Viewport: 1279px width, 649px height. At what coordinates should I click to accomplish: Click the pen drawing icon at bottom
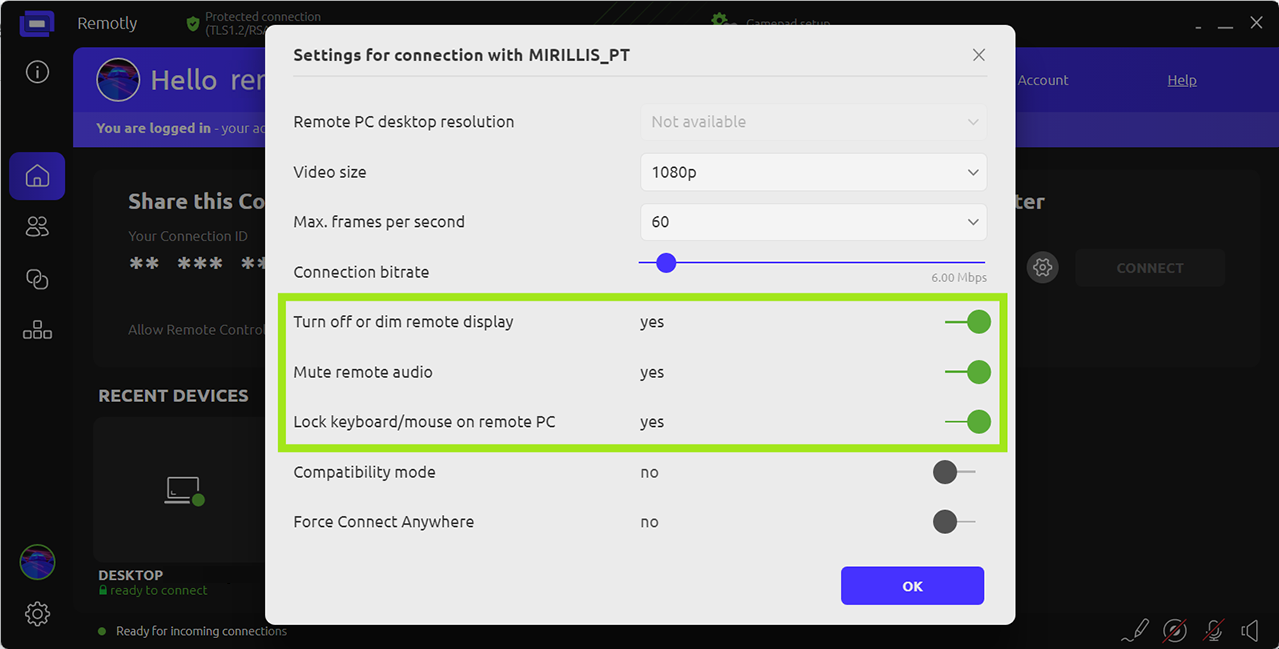(x=1135, y=630)
